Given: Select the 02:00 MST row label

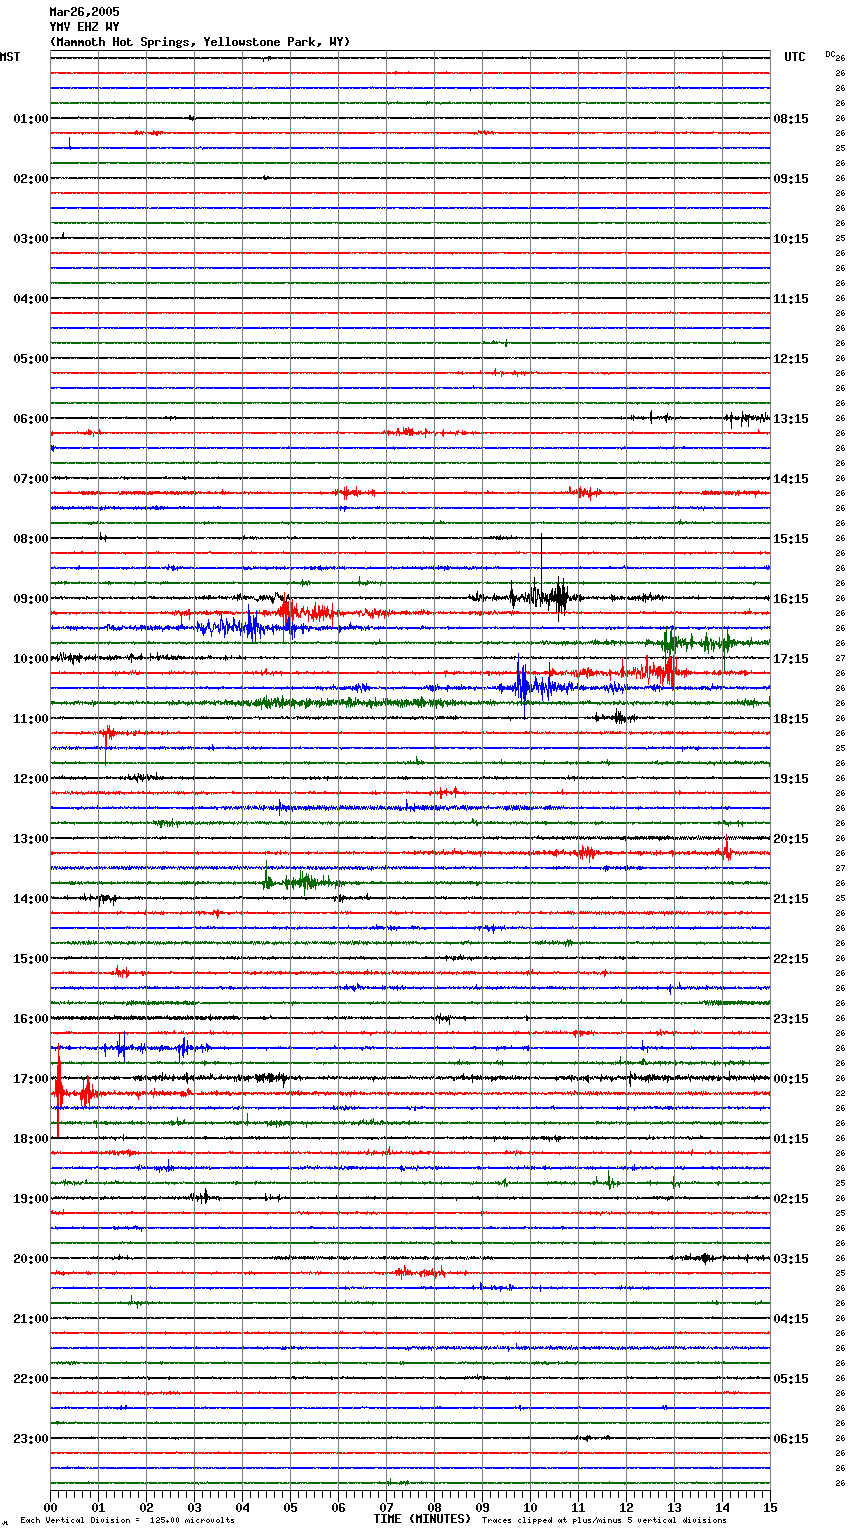Looking at the screenshot, I should pyautogui.click(x=31, y=179).
